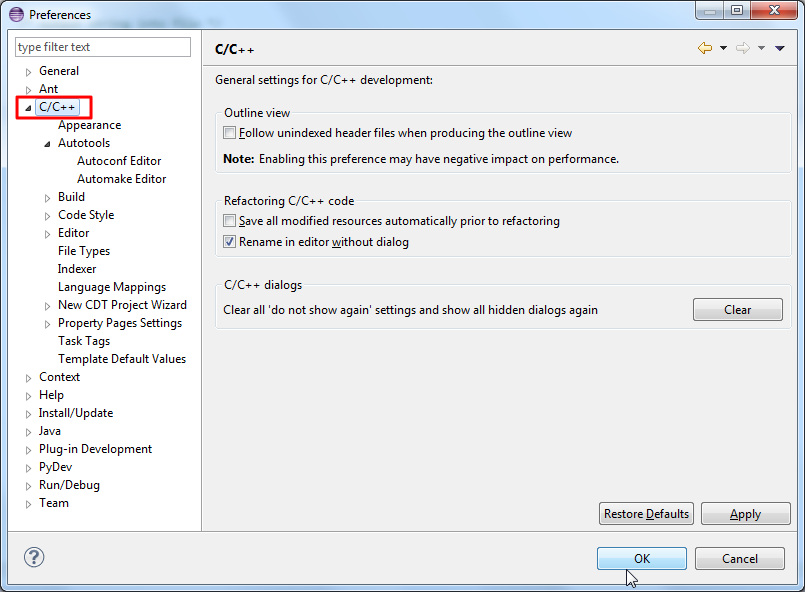
Task: Select Autoconf Editor preference page
Action: pos(119,161)
